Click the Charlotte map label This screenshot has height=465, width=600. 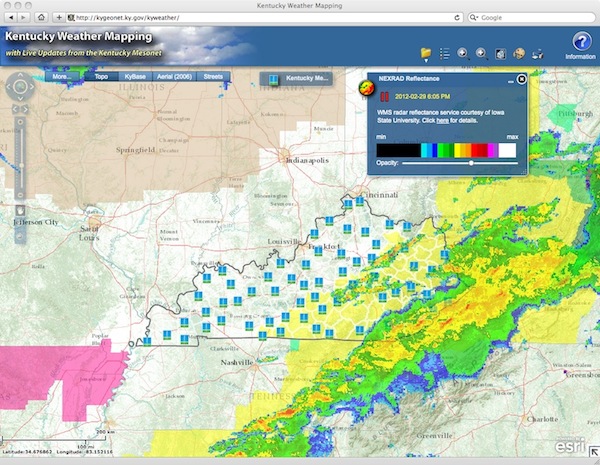[542, 419]
